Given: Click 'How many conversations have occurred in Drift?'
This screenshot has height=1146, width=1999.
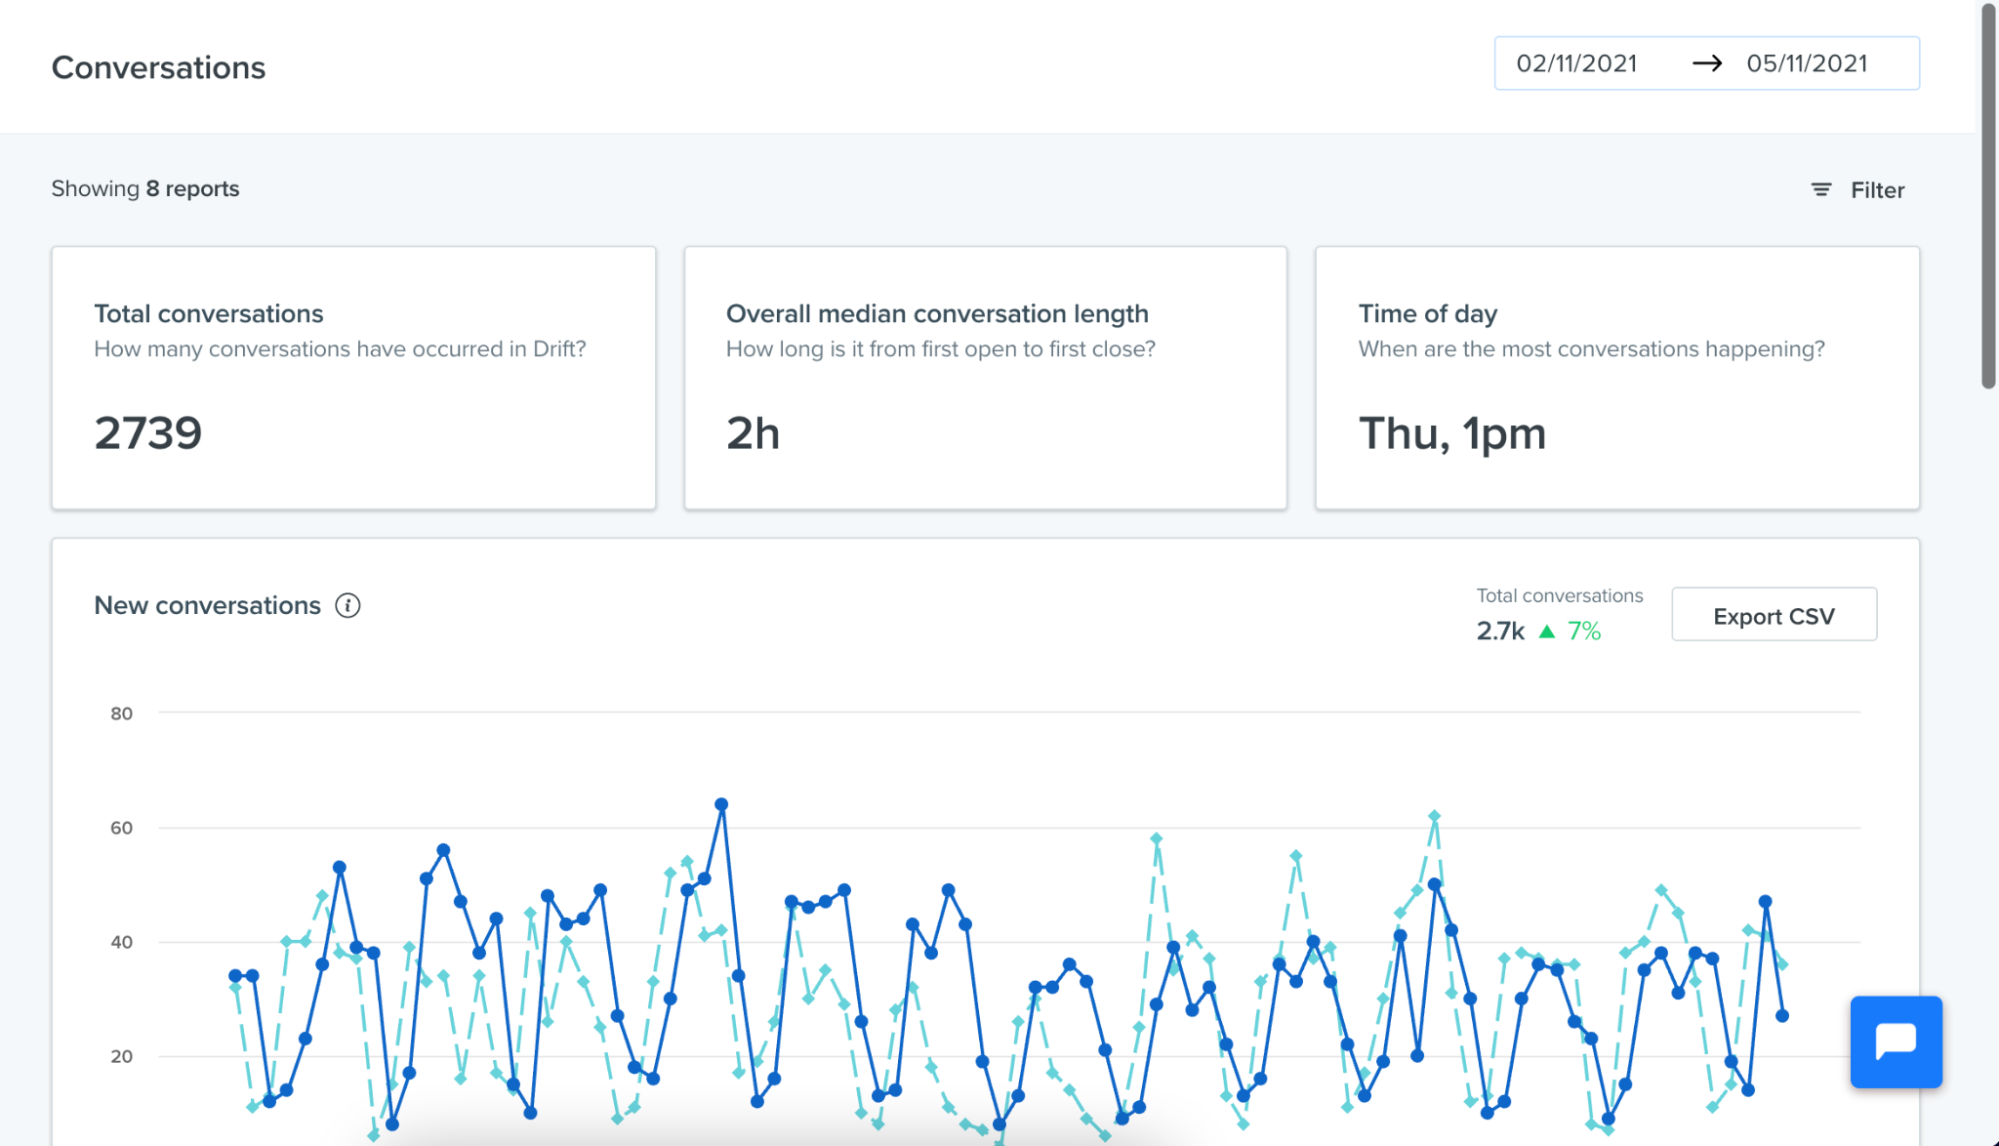Looking at the screenshot, I should tap(340, 349).
